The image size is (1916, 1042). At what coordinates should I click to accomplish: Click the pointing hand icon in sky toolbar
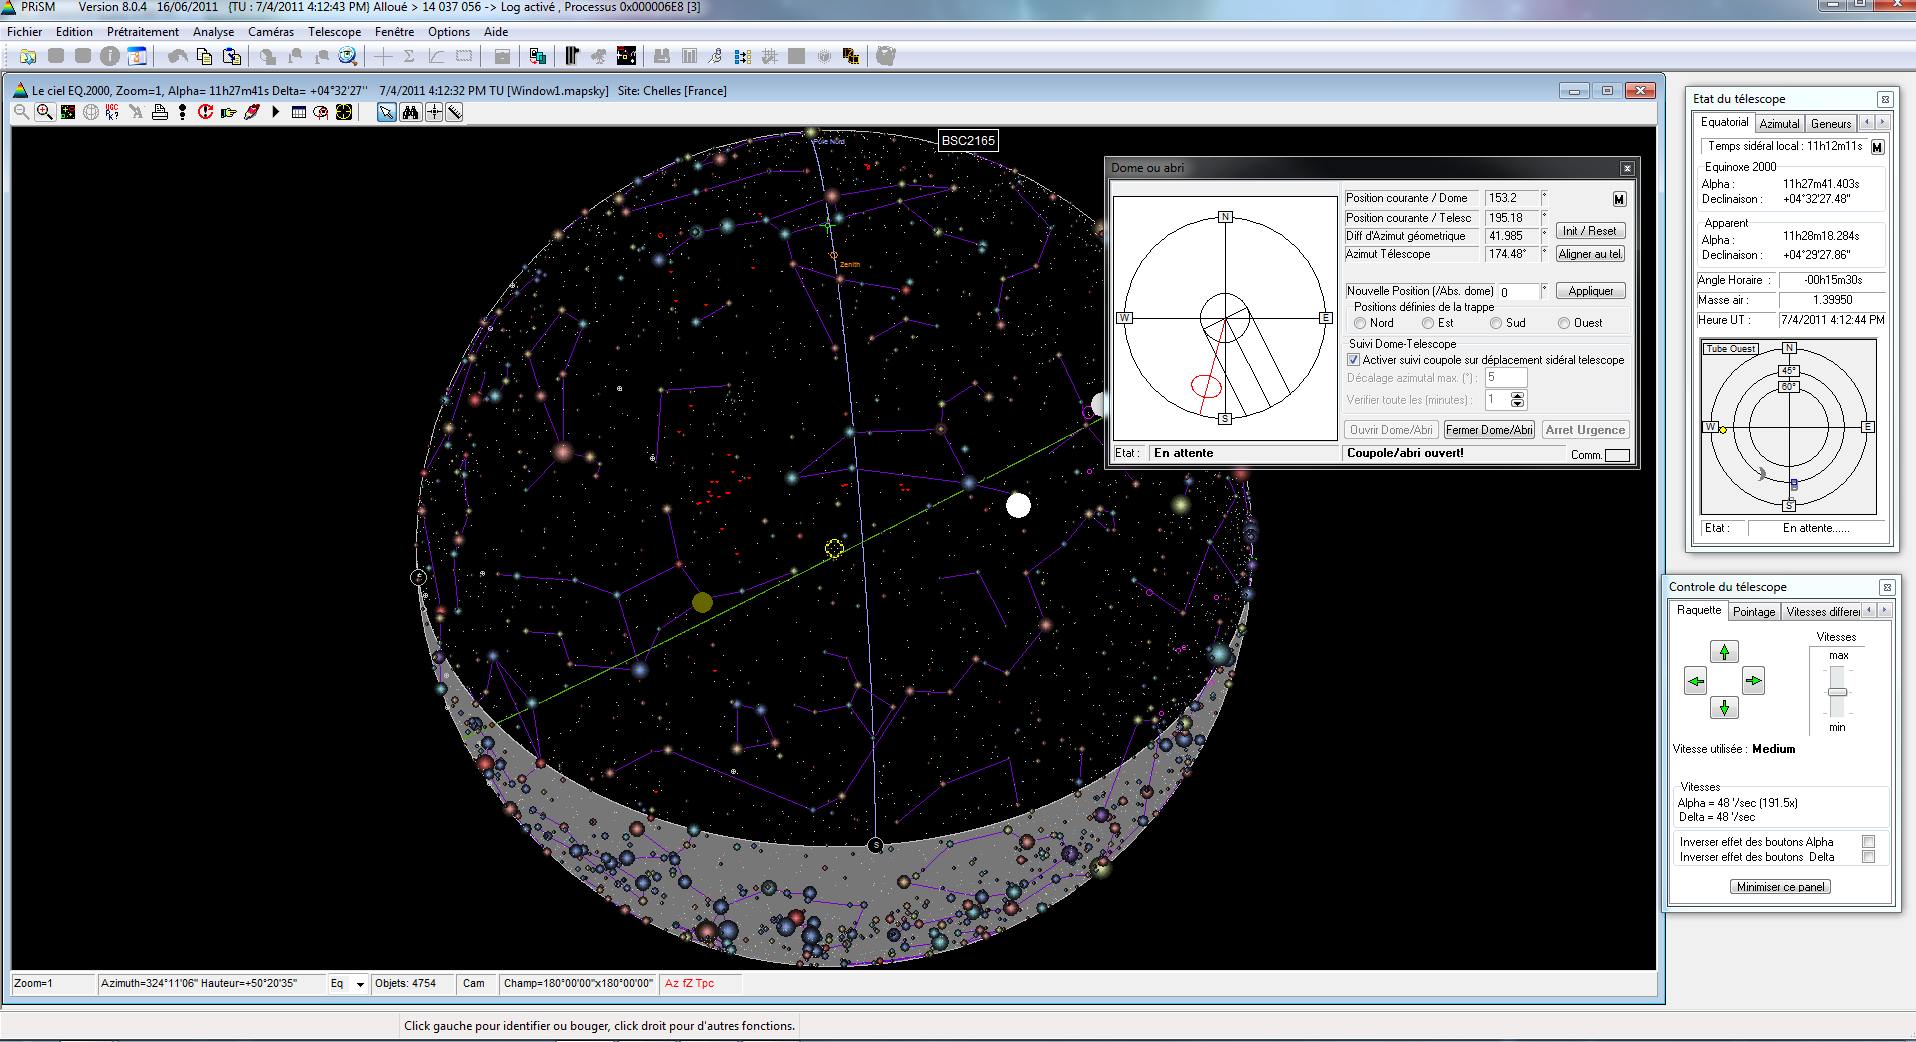coord(228,112)
